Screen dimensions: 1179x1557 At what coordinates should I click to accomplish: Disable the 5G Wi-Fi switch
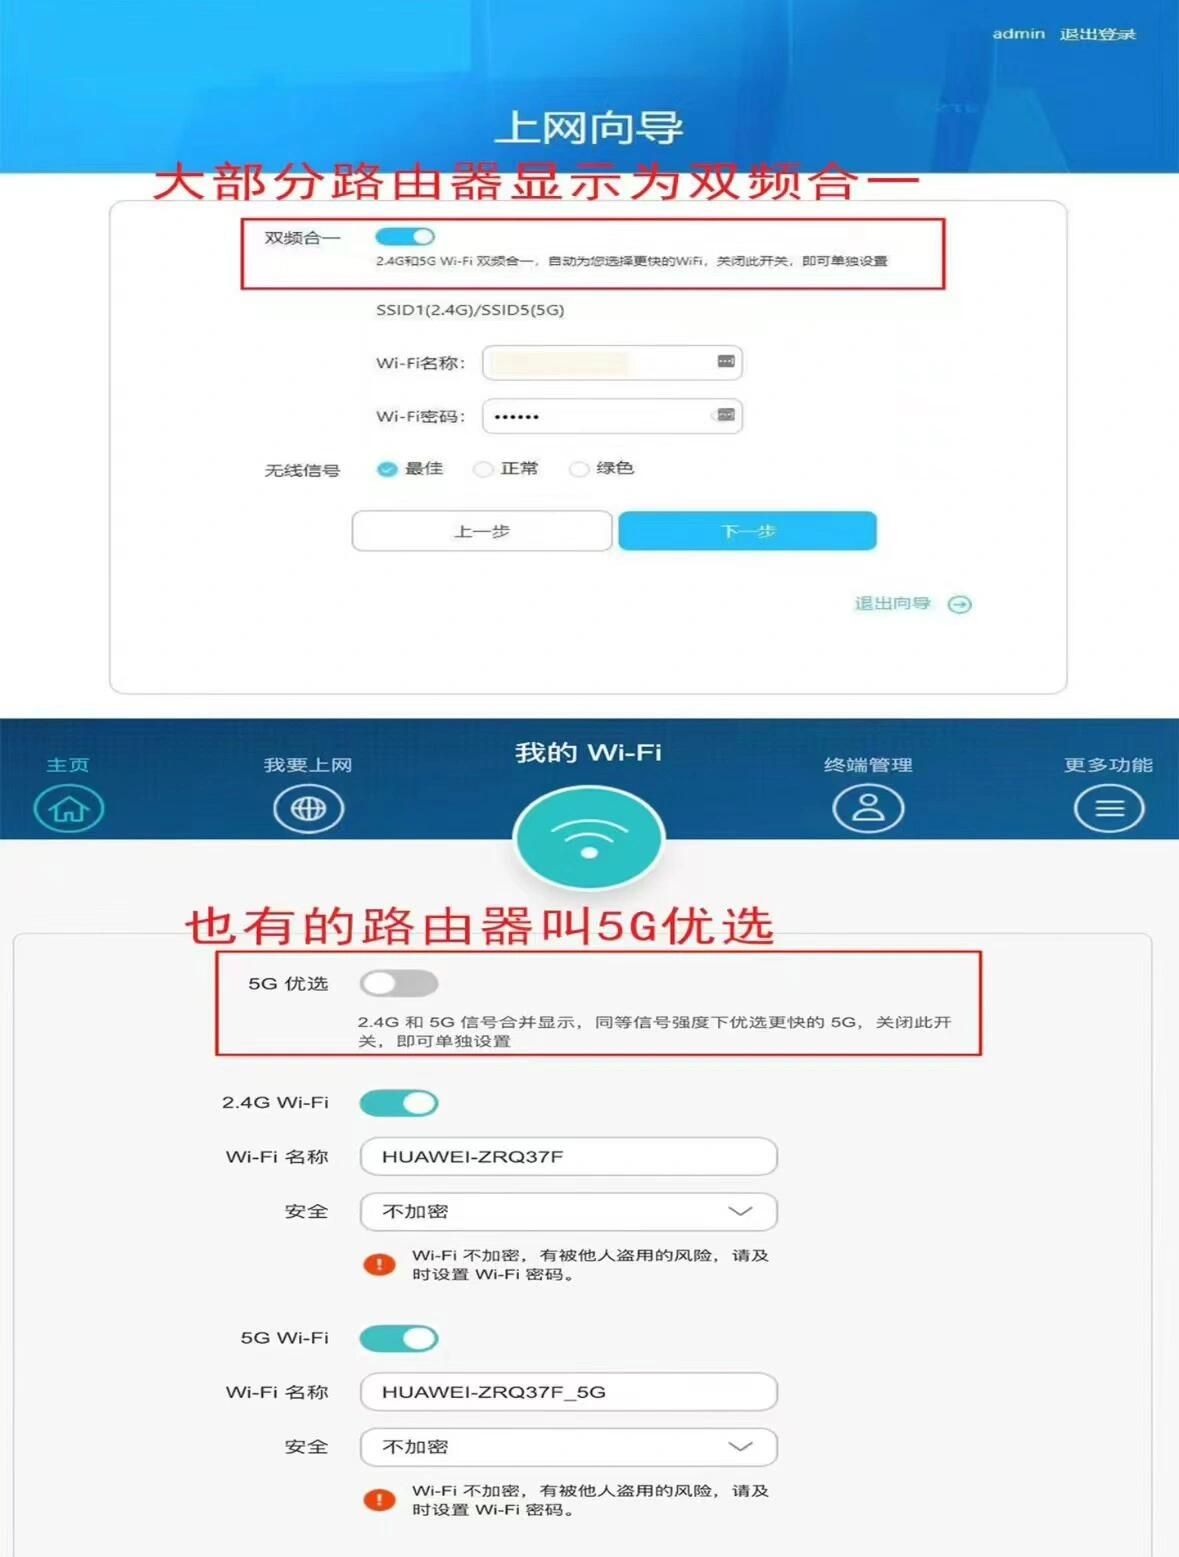(x=399, y=1338)
